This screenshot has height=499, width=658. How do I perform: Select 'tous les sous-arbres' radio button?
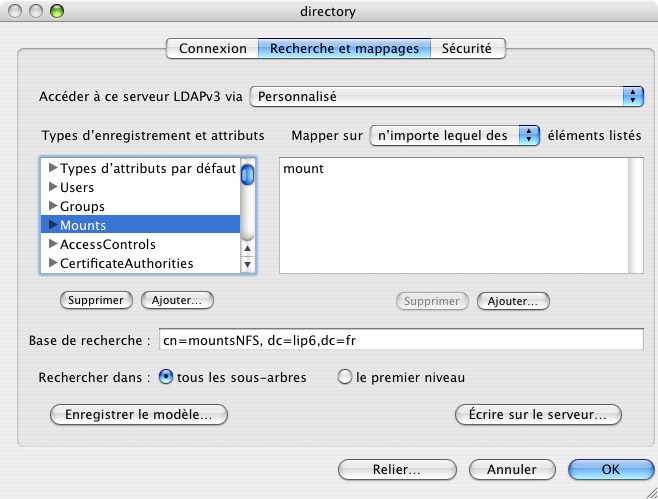pyautogui.click(x=166, y=377)
